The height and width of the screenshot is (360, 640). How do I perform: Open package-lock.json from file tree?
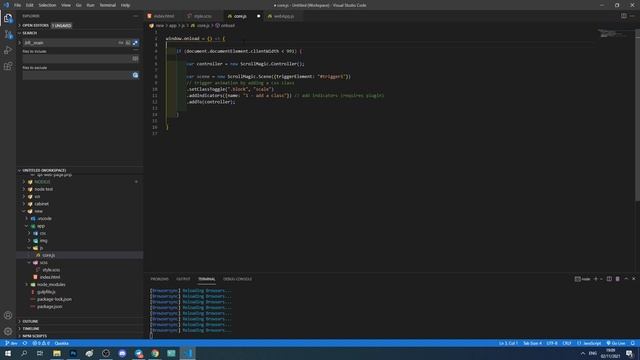coord(54,299)
